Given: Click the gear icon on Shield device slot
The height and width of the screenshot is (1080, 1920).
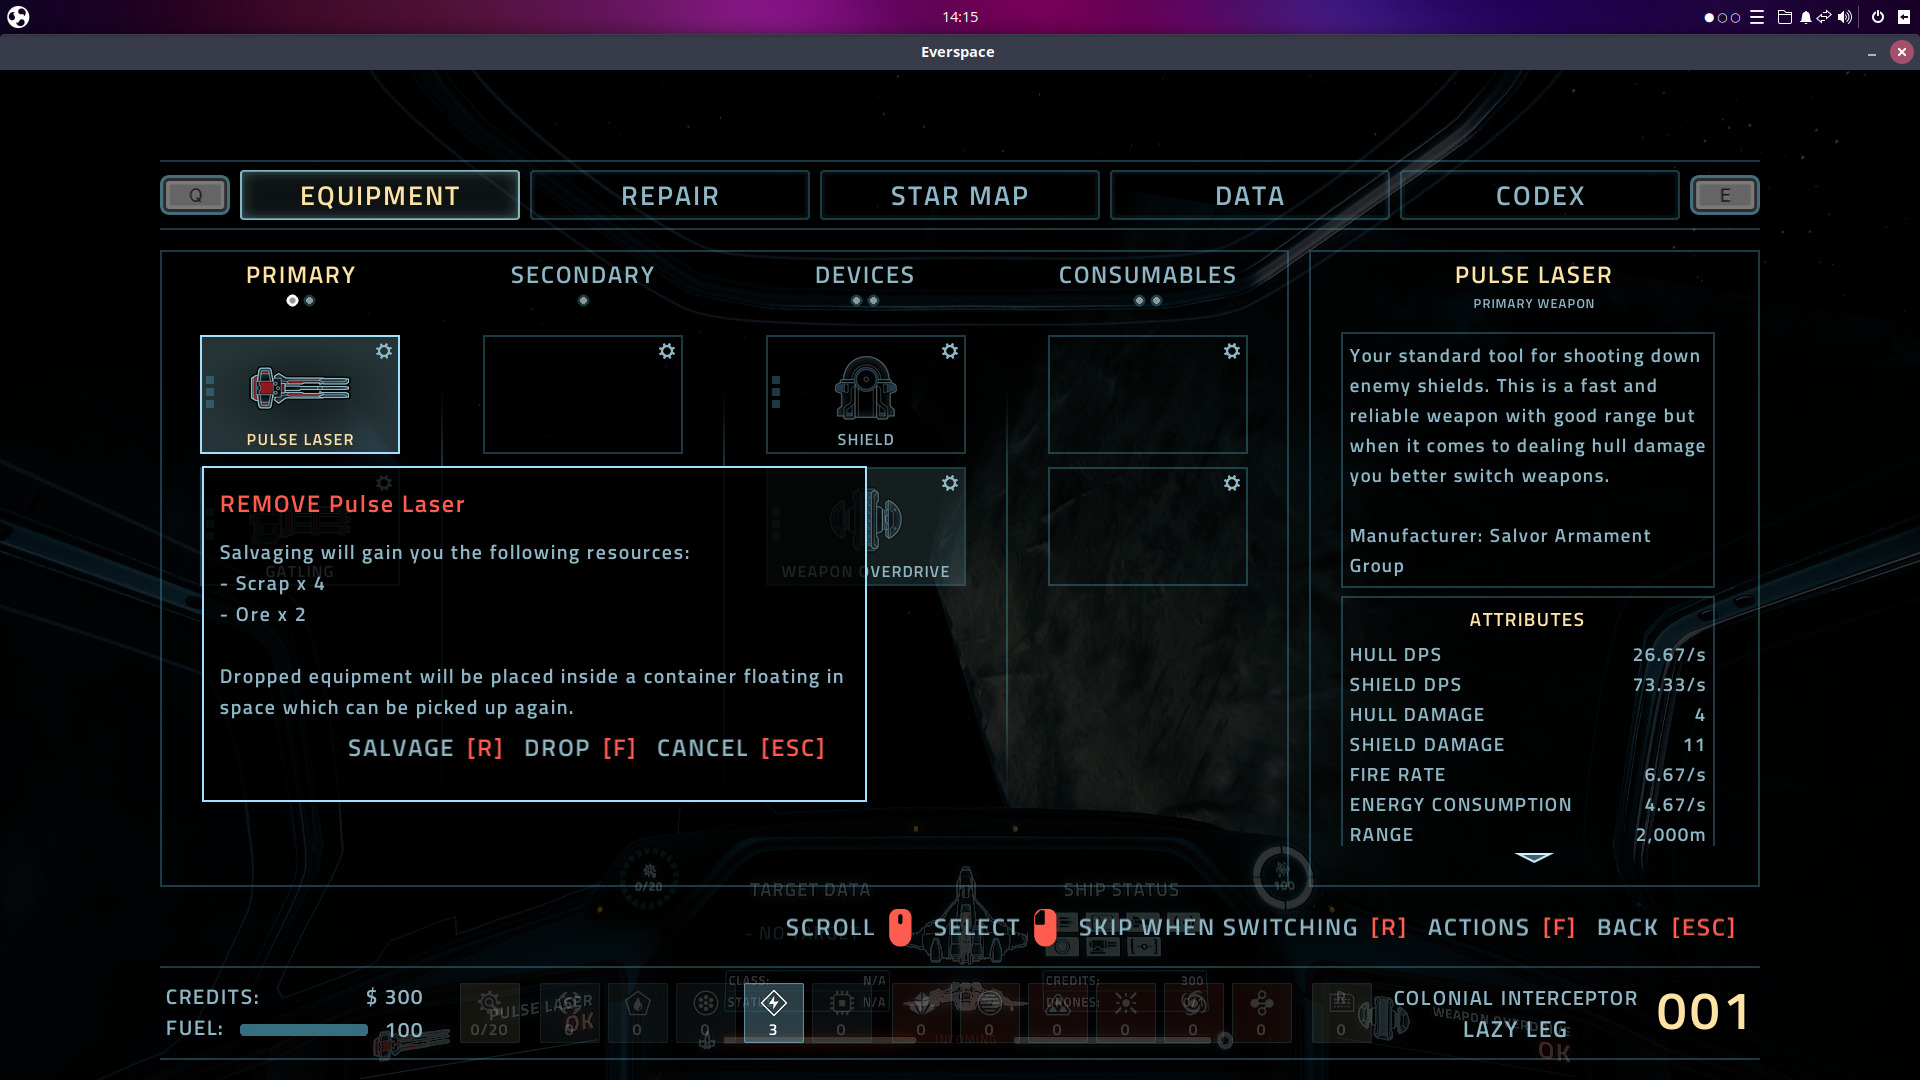Looking at the screenshot, I should tap(950, 351).
